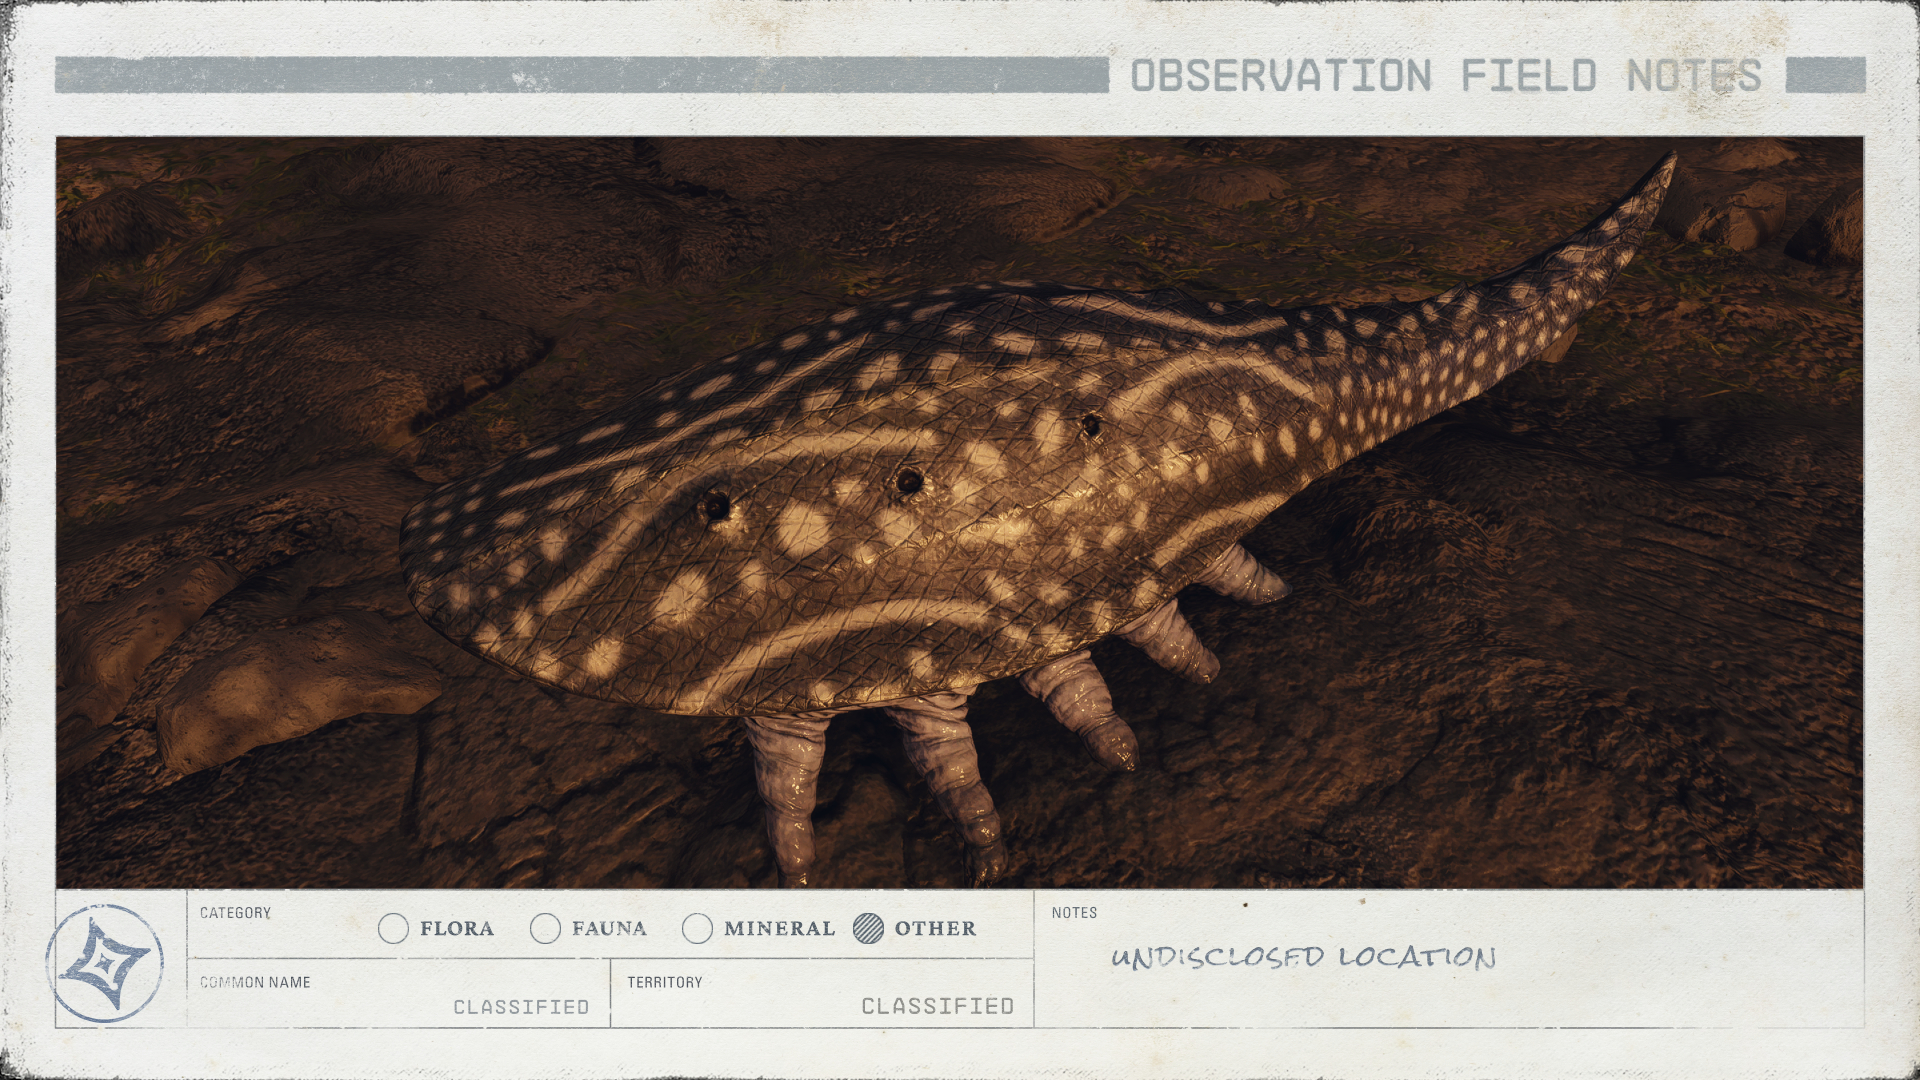Select the Mineral category radio button

pyautogui.click(x=697, y=929)
